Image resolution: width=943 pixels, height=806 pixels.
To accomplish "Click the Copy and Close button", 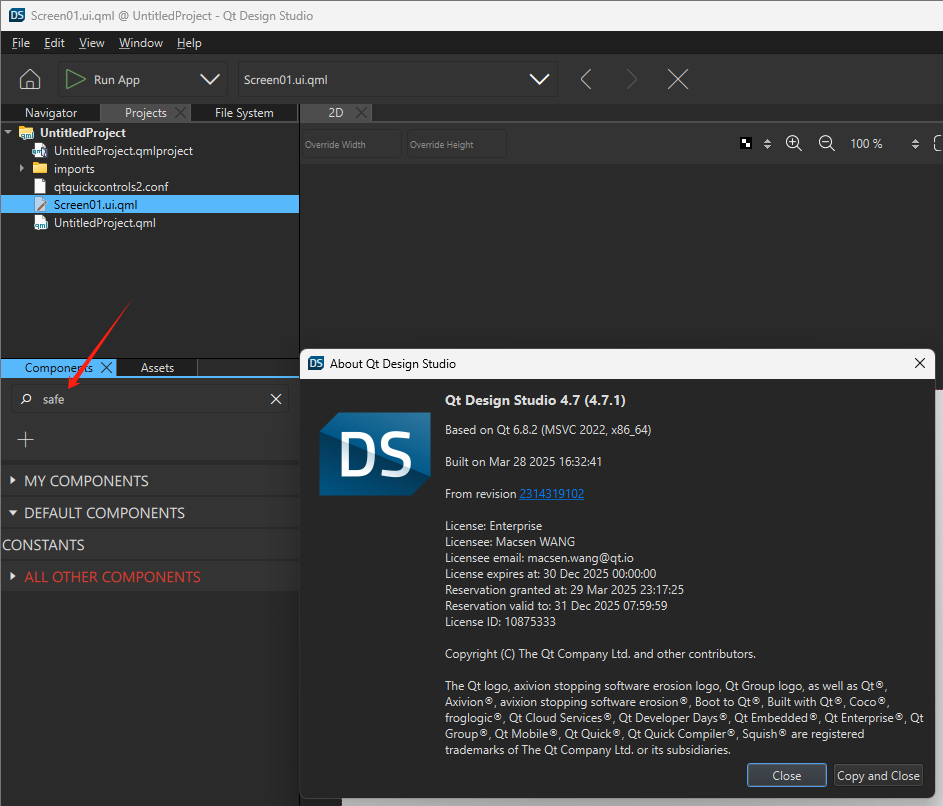I will pyautogui.click(x=878, y=775).
